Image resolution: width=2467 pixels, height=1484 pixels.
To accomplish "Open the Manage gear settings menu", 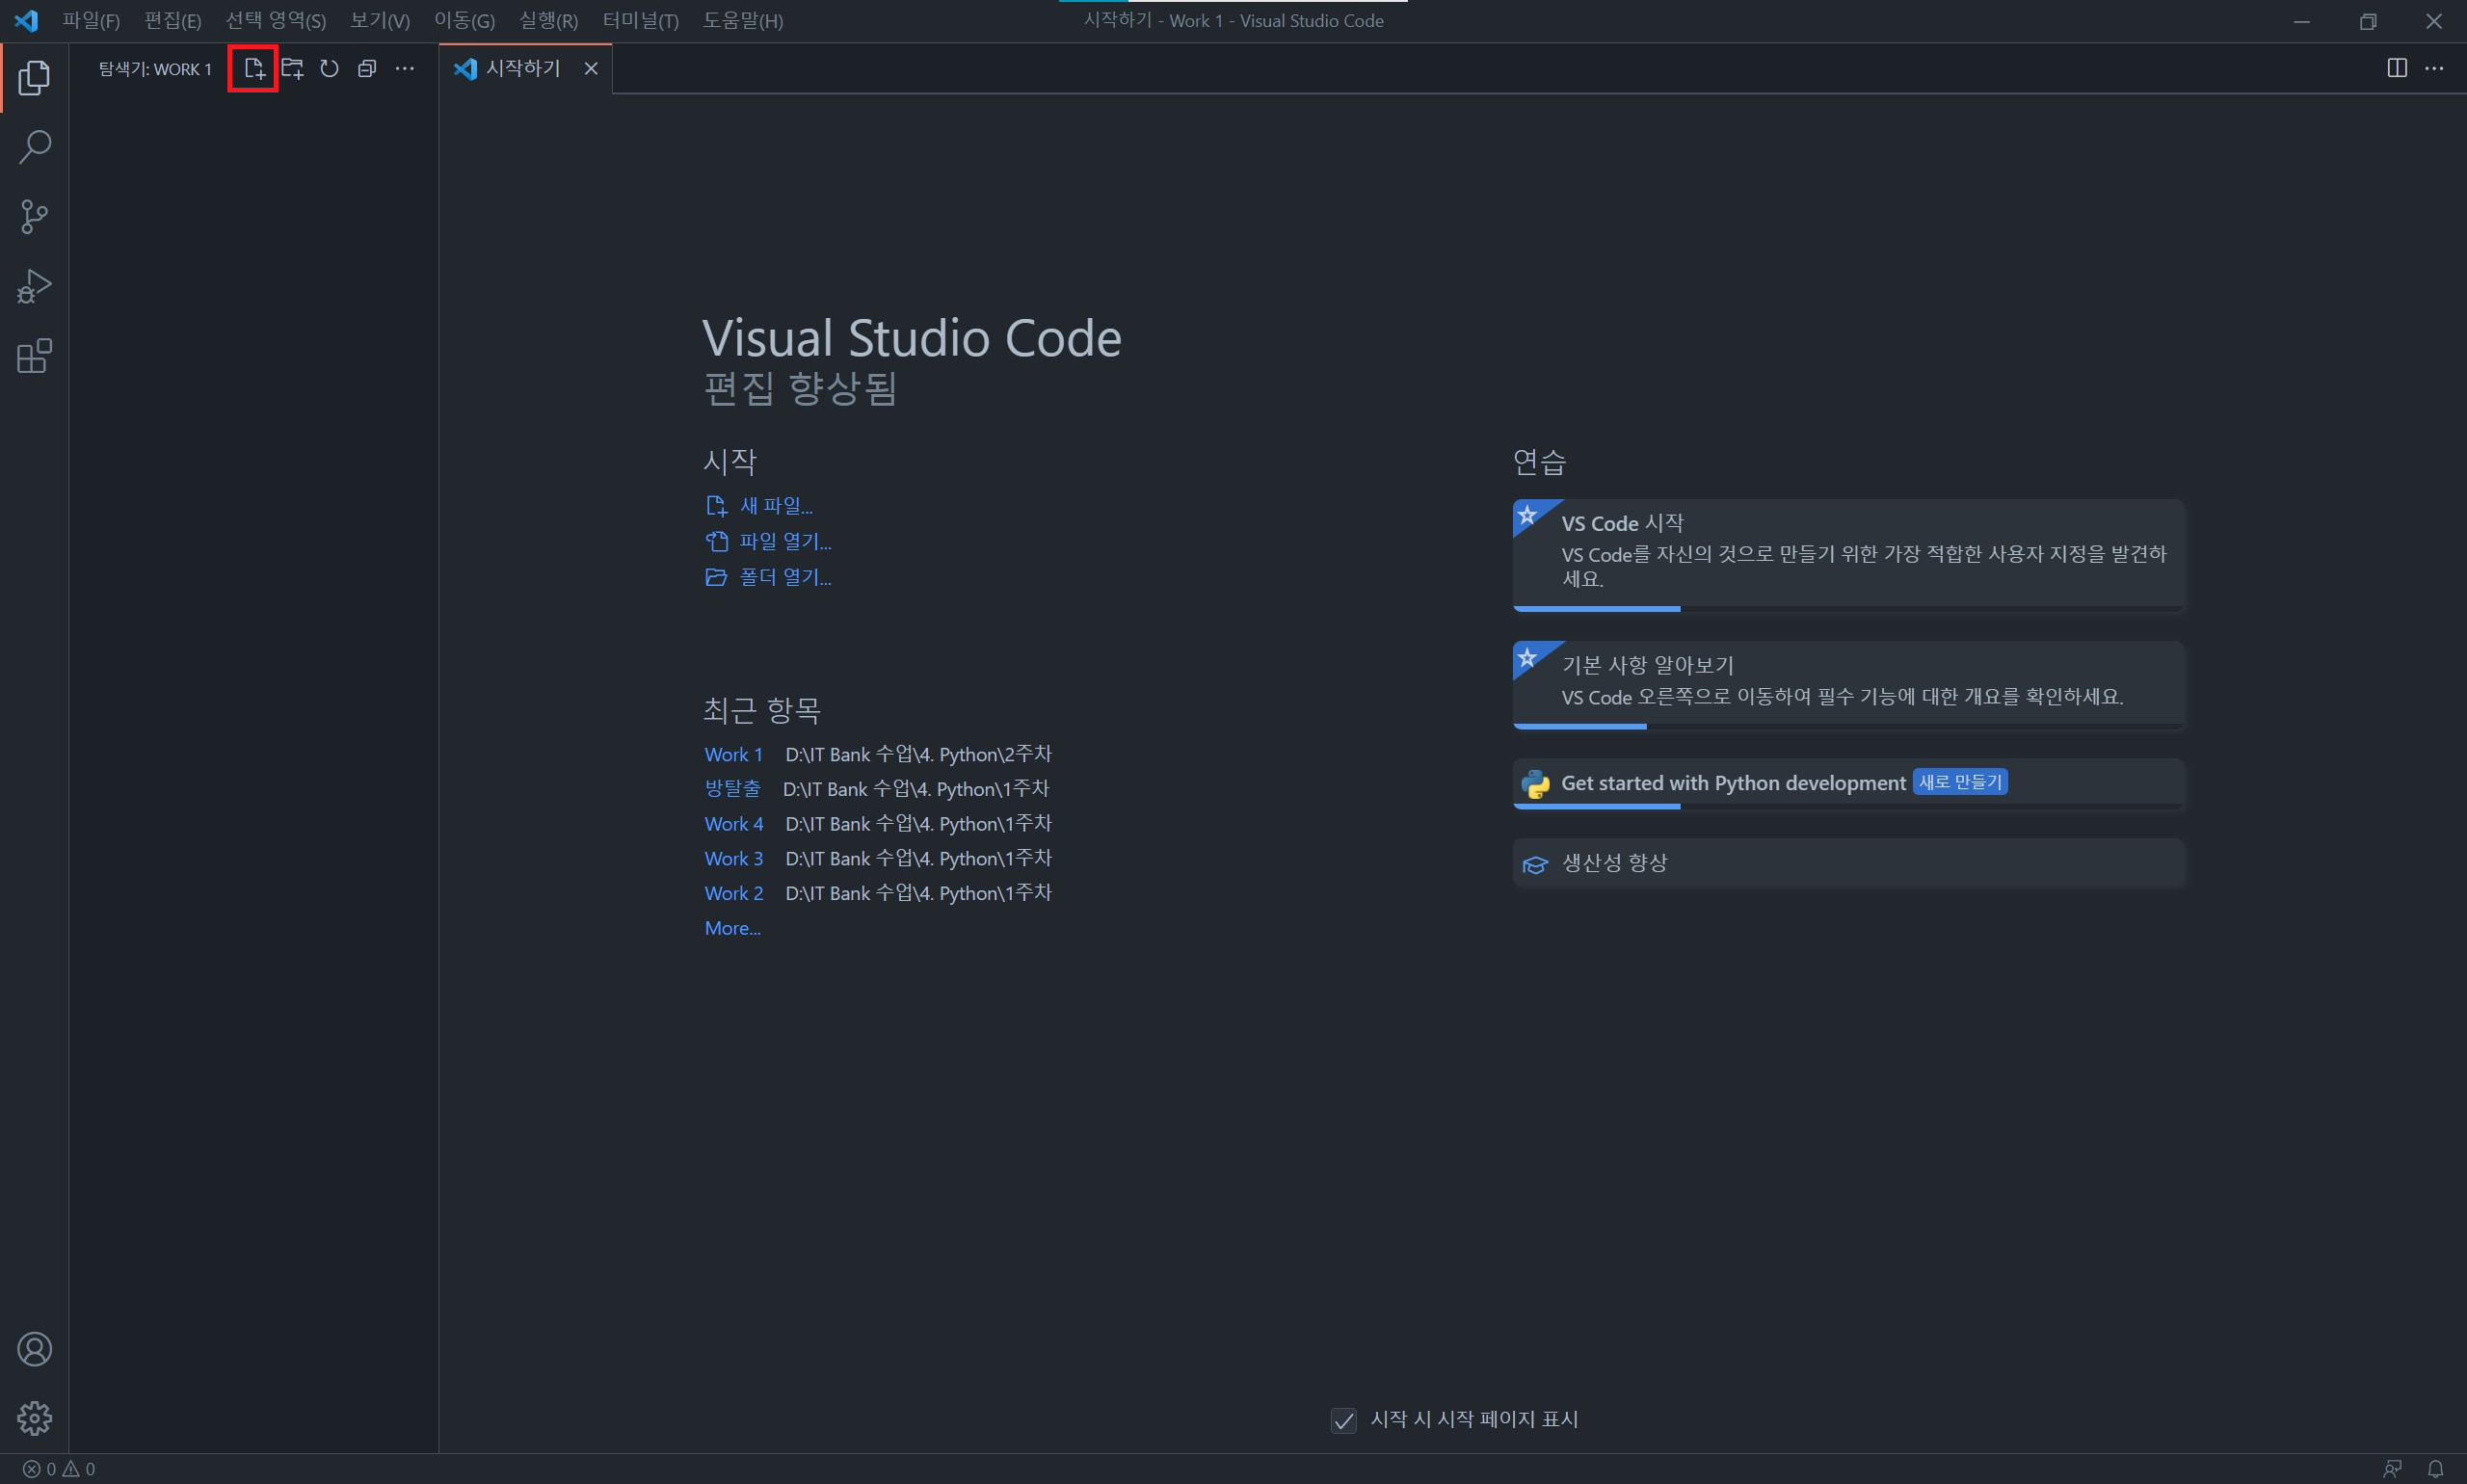I will 35,1417.
